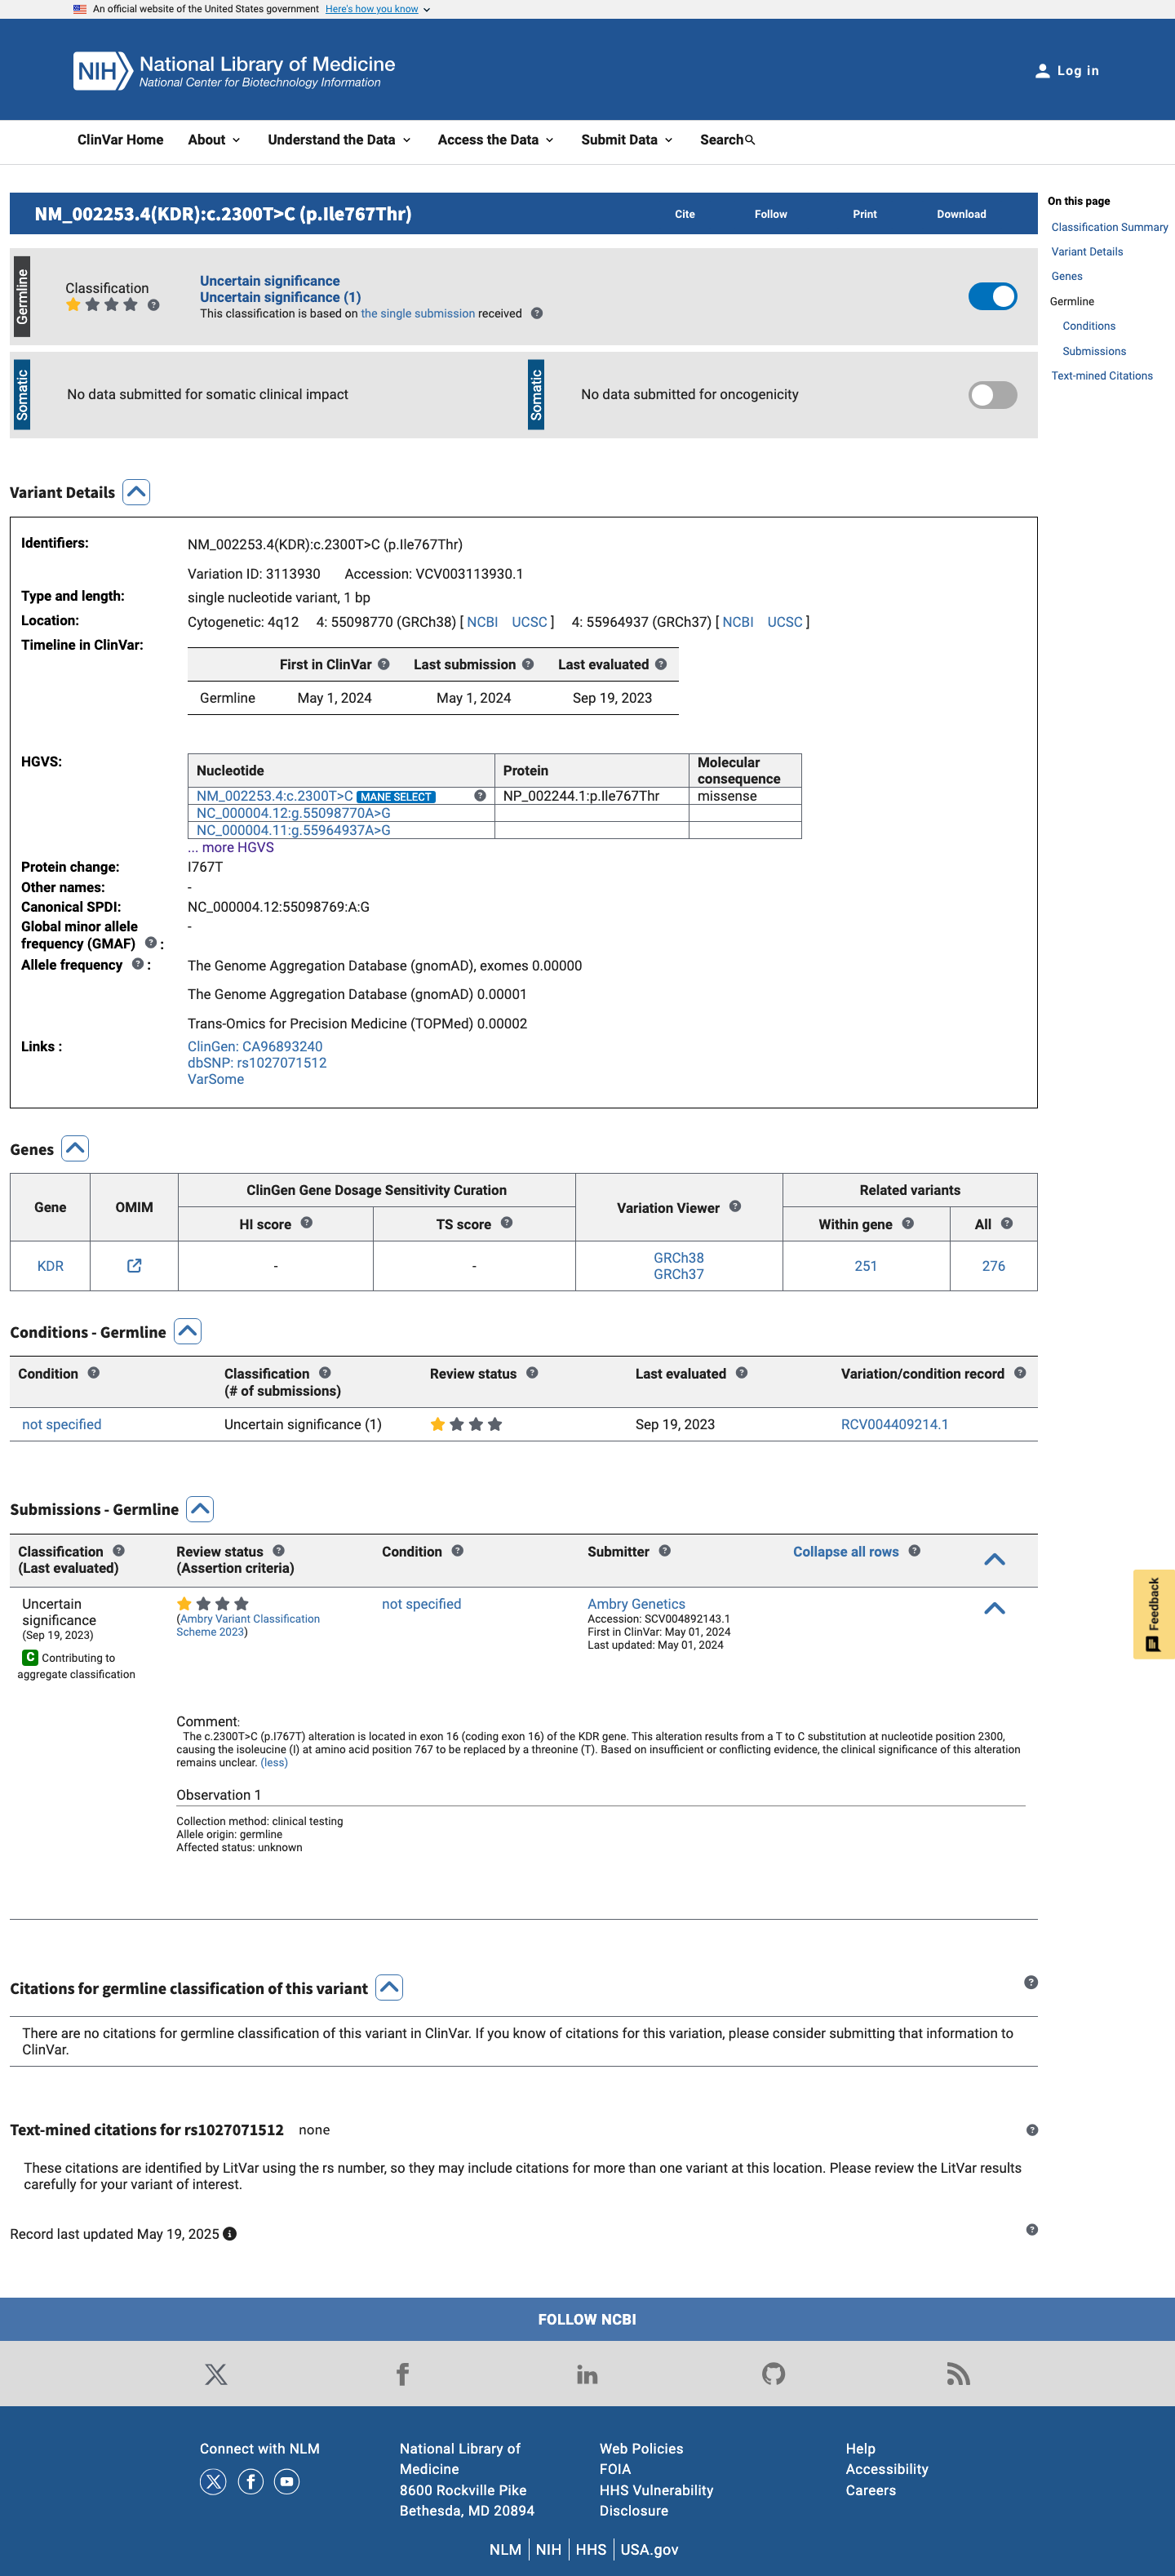This screenshot has height=2576, width=1175.
Task: Open NM_002253.4:c.2300T>C nucleotide link
Action: click(275, 796)
